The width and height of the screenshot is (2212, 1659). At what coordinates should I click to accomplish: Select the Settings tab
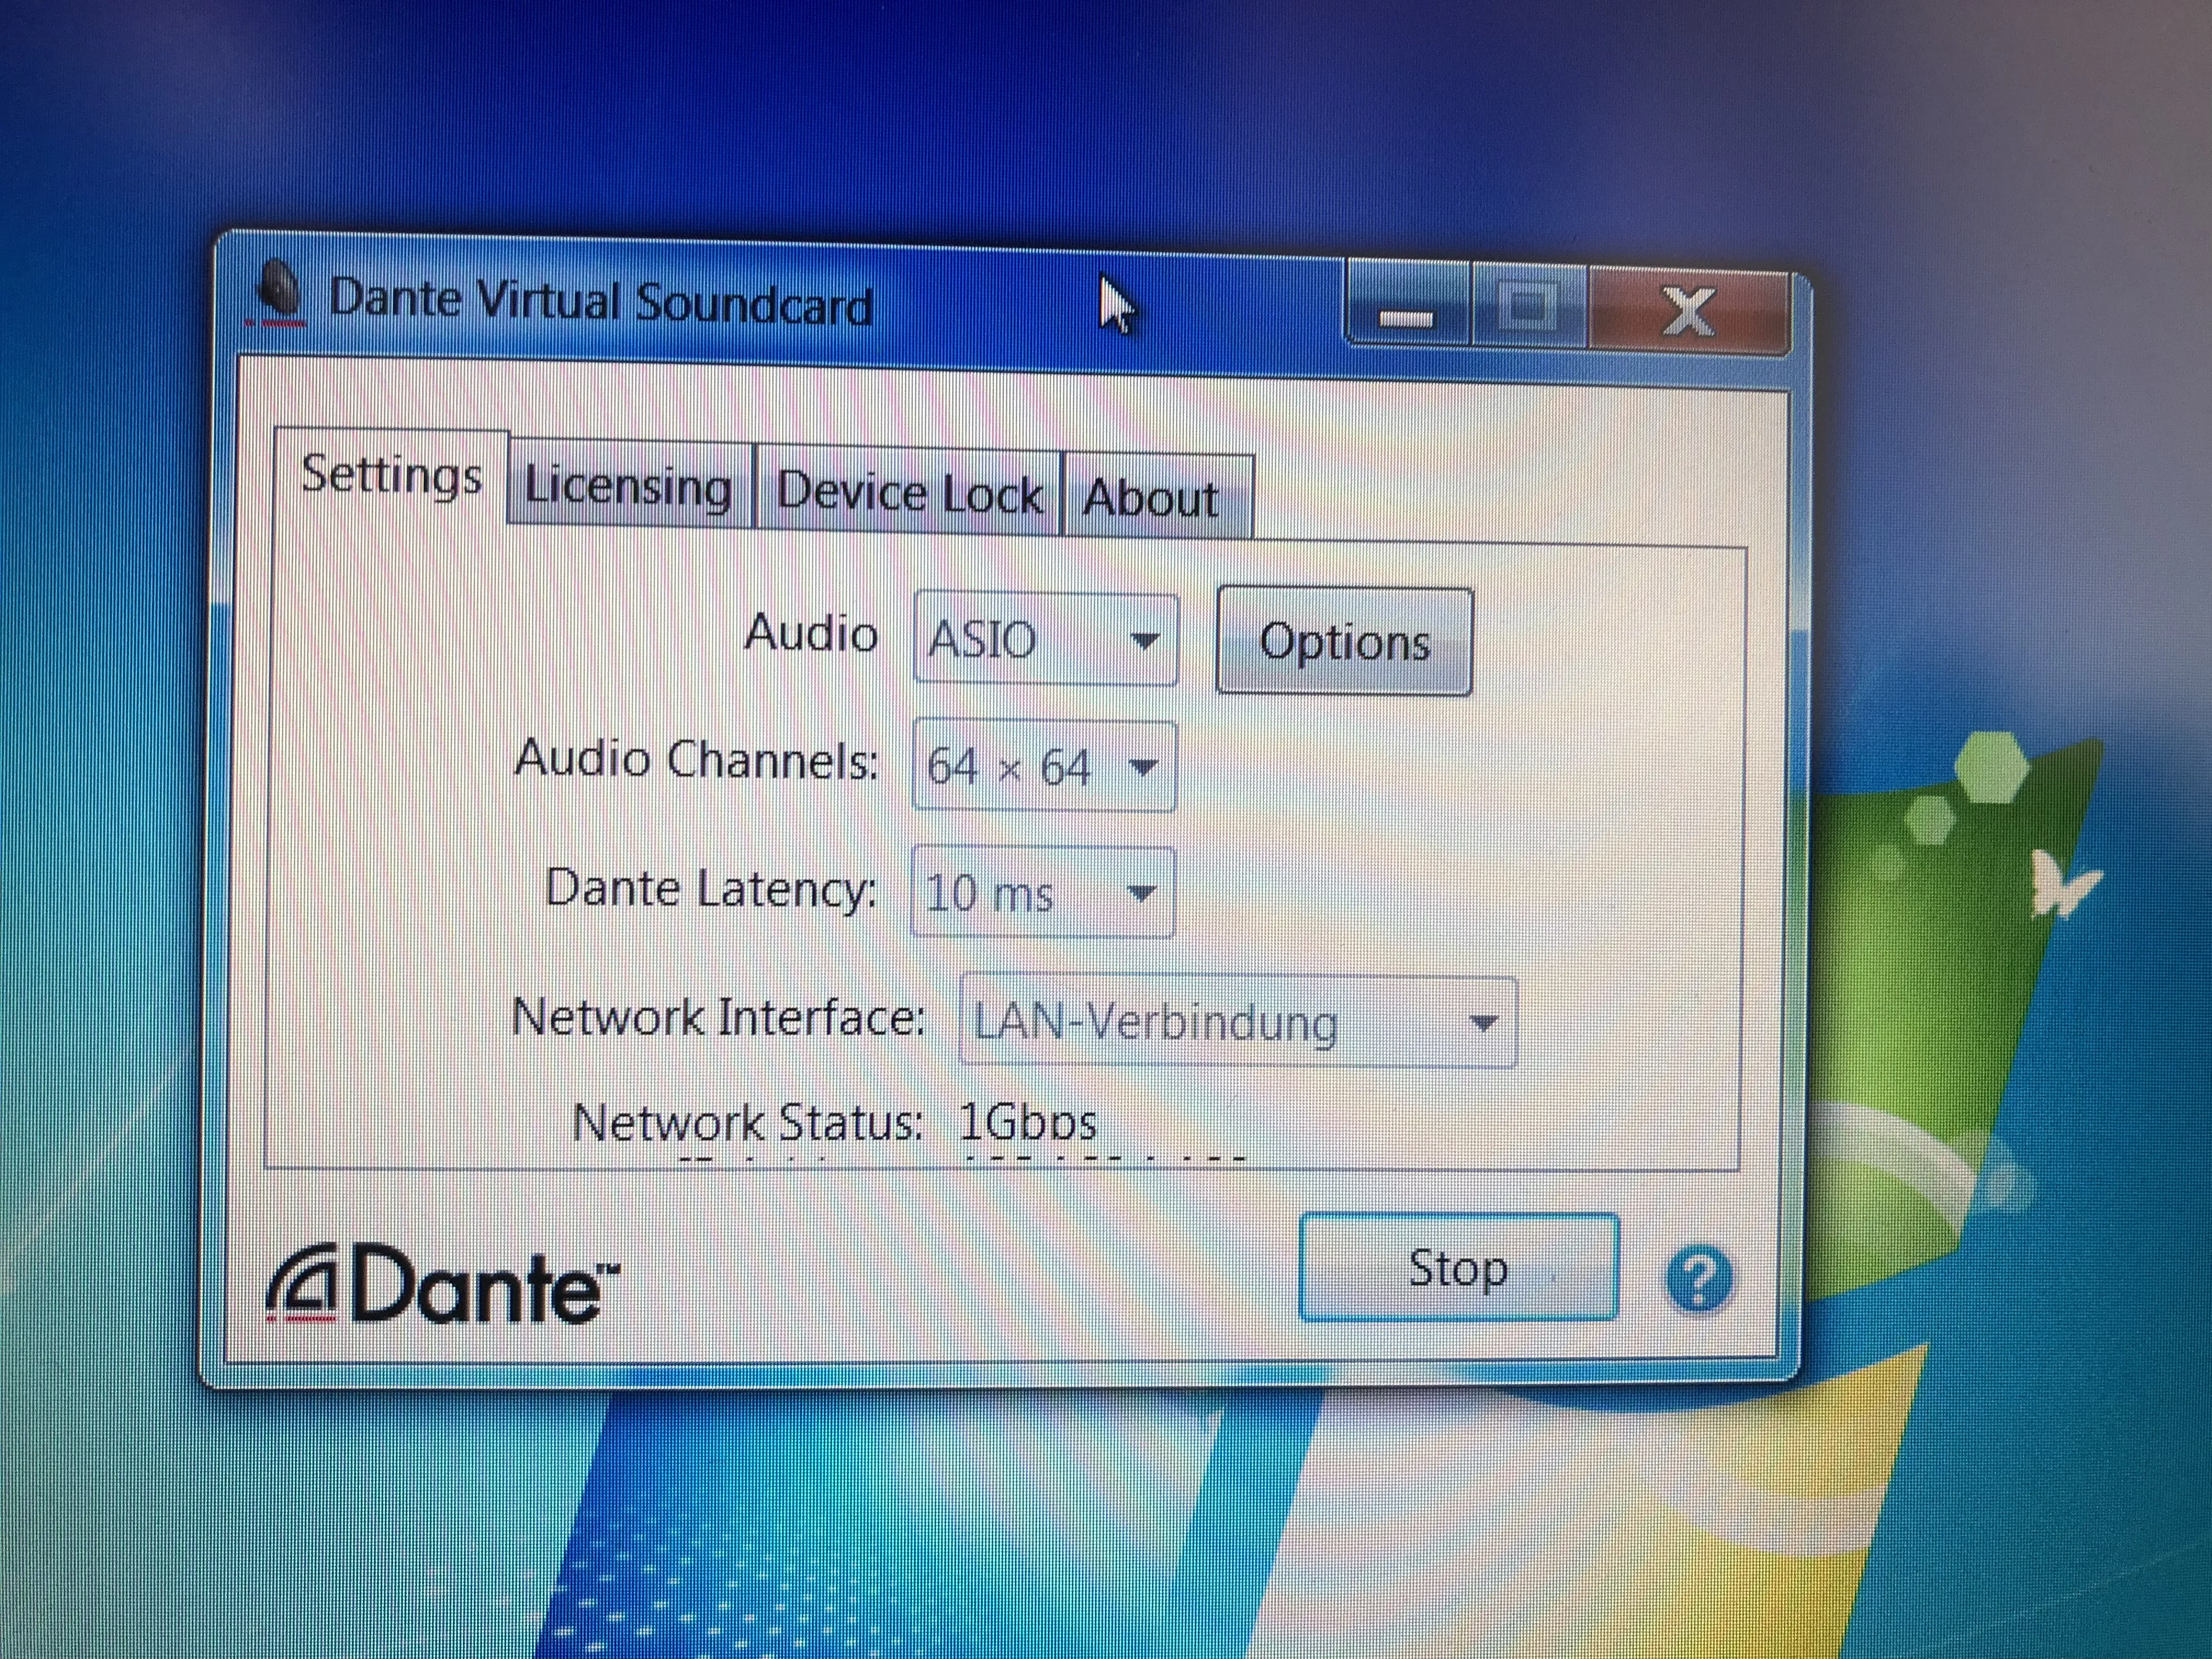coord(391,475)
